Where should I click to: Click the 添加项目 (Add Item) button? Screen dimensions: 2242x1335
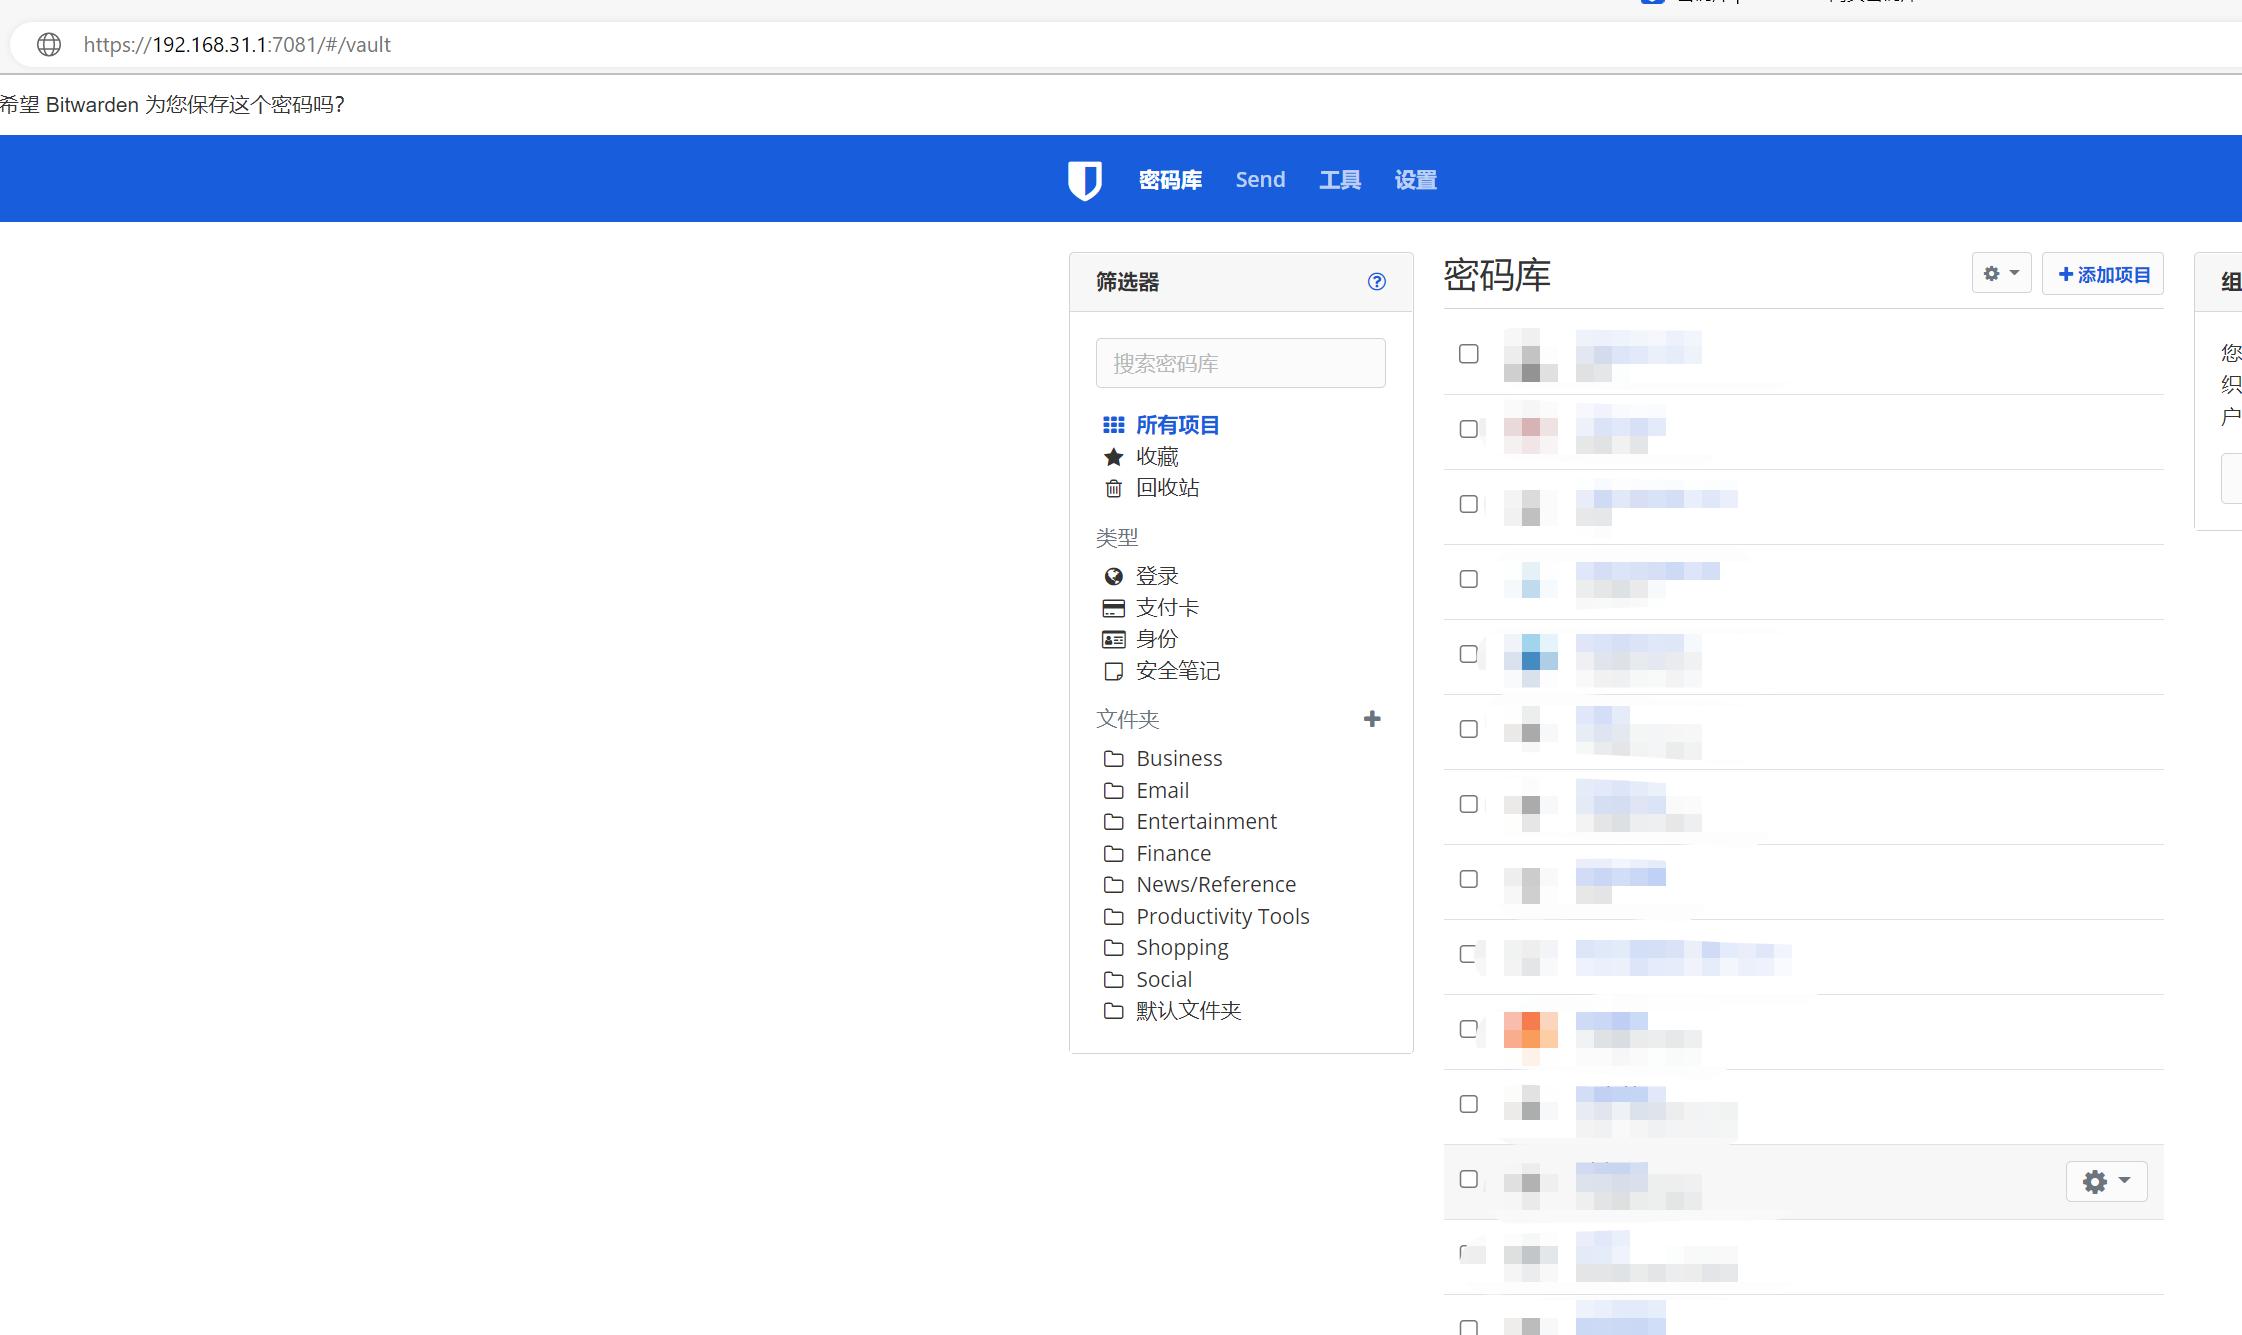[2103, 273]
